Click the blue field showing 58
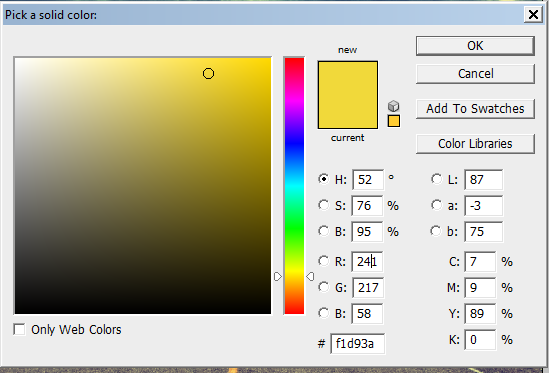The image size is (549, 373). point(368,313)
